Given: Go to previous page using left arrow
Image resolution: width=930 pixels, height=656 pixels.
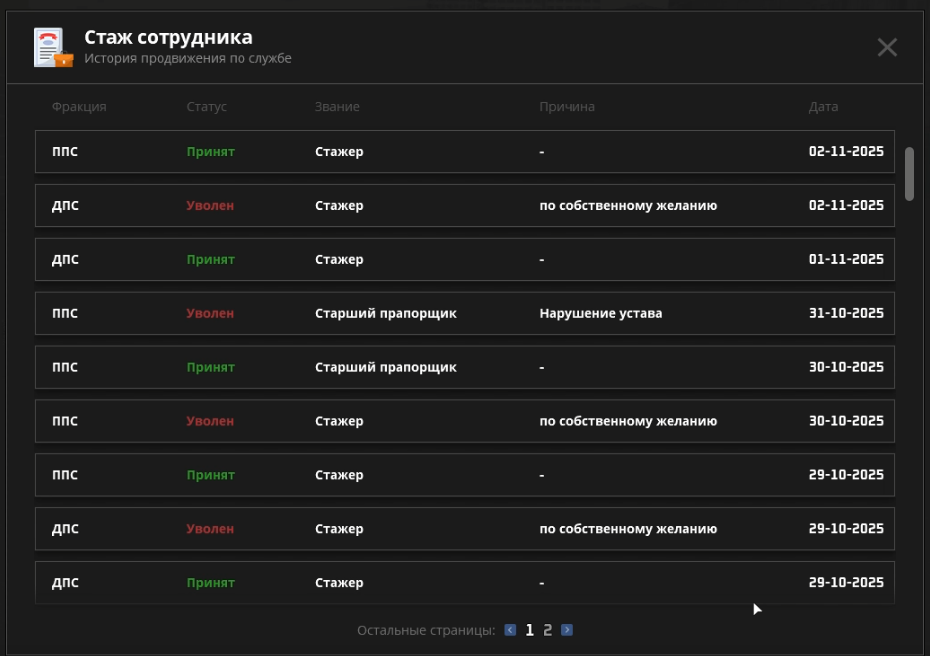Looking at the screenshot, I should coord(510,630).
